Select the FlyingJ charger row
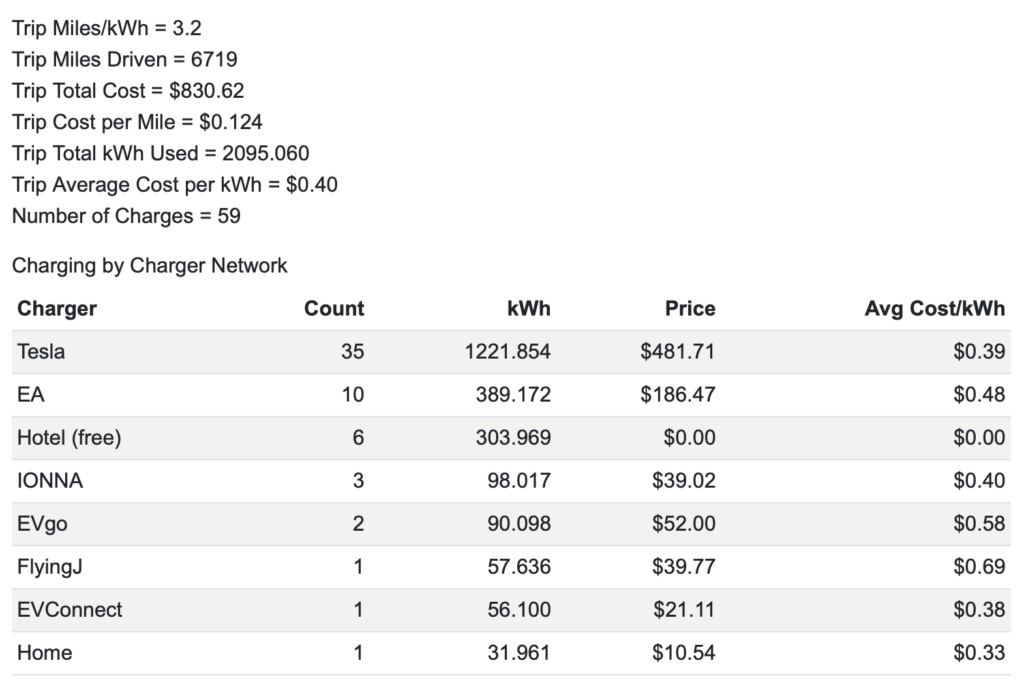Screen dimensions: 1024x695 pos(511,567)
